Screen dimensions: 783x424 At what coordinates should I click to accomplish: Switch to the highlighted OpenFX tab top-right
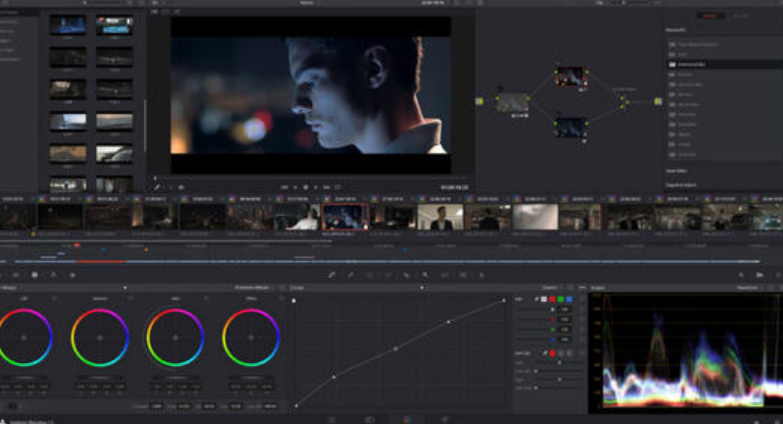(710, 15)
